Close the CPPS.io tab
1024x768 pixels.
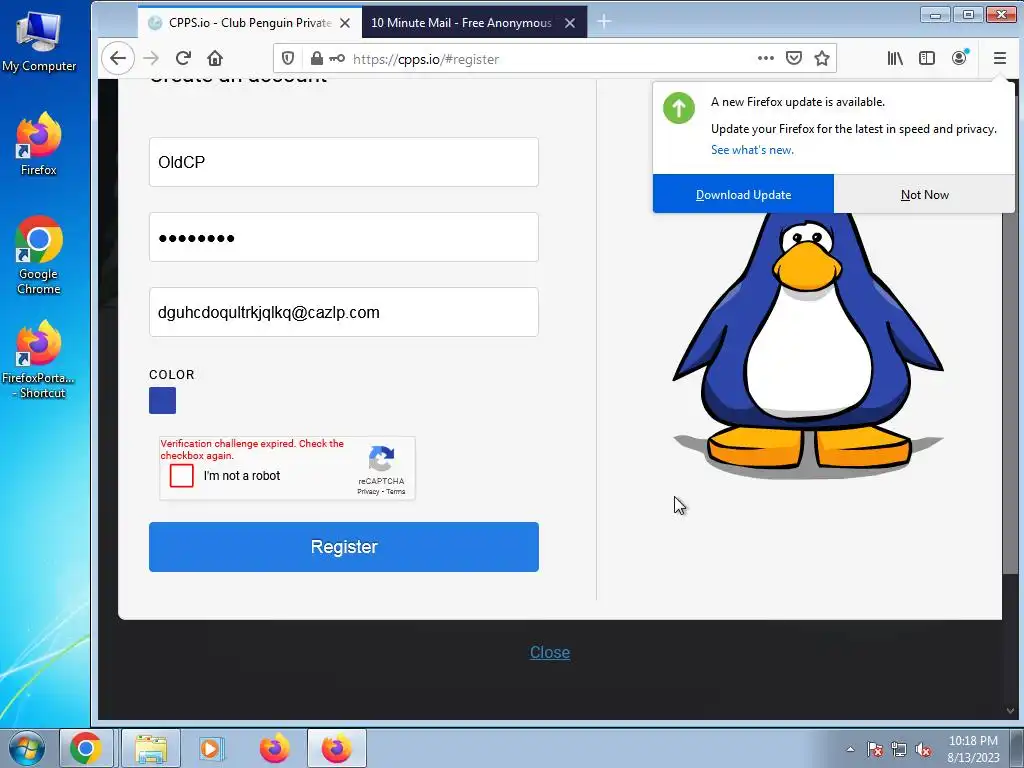click(345, 23)
